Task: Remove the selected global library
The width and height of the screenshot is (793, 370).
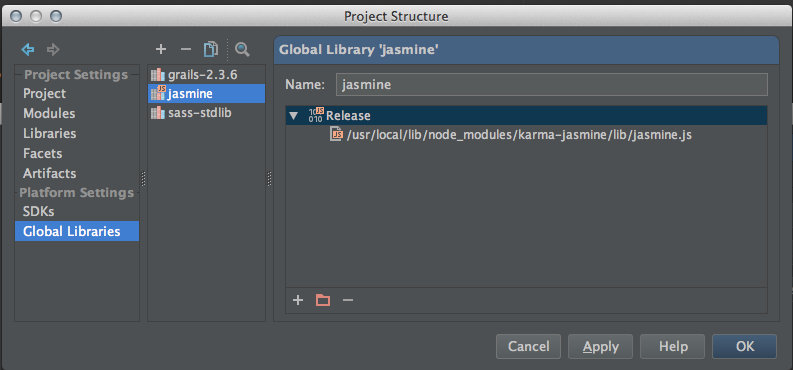Action: (186, 49)
